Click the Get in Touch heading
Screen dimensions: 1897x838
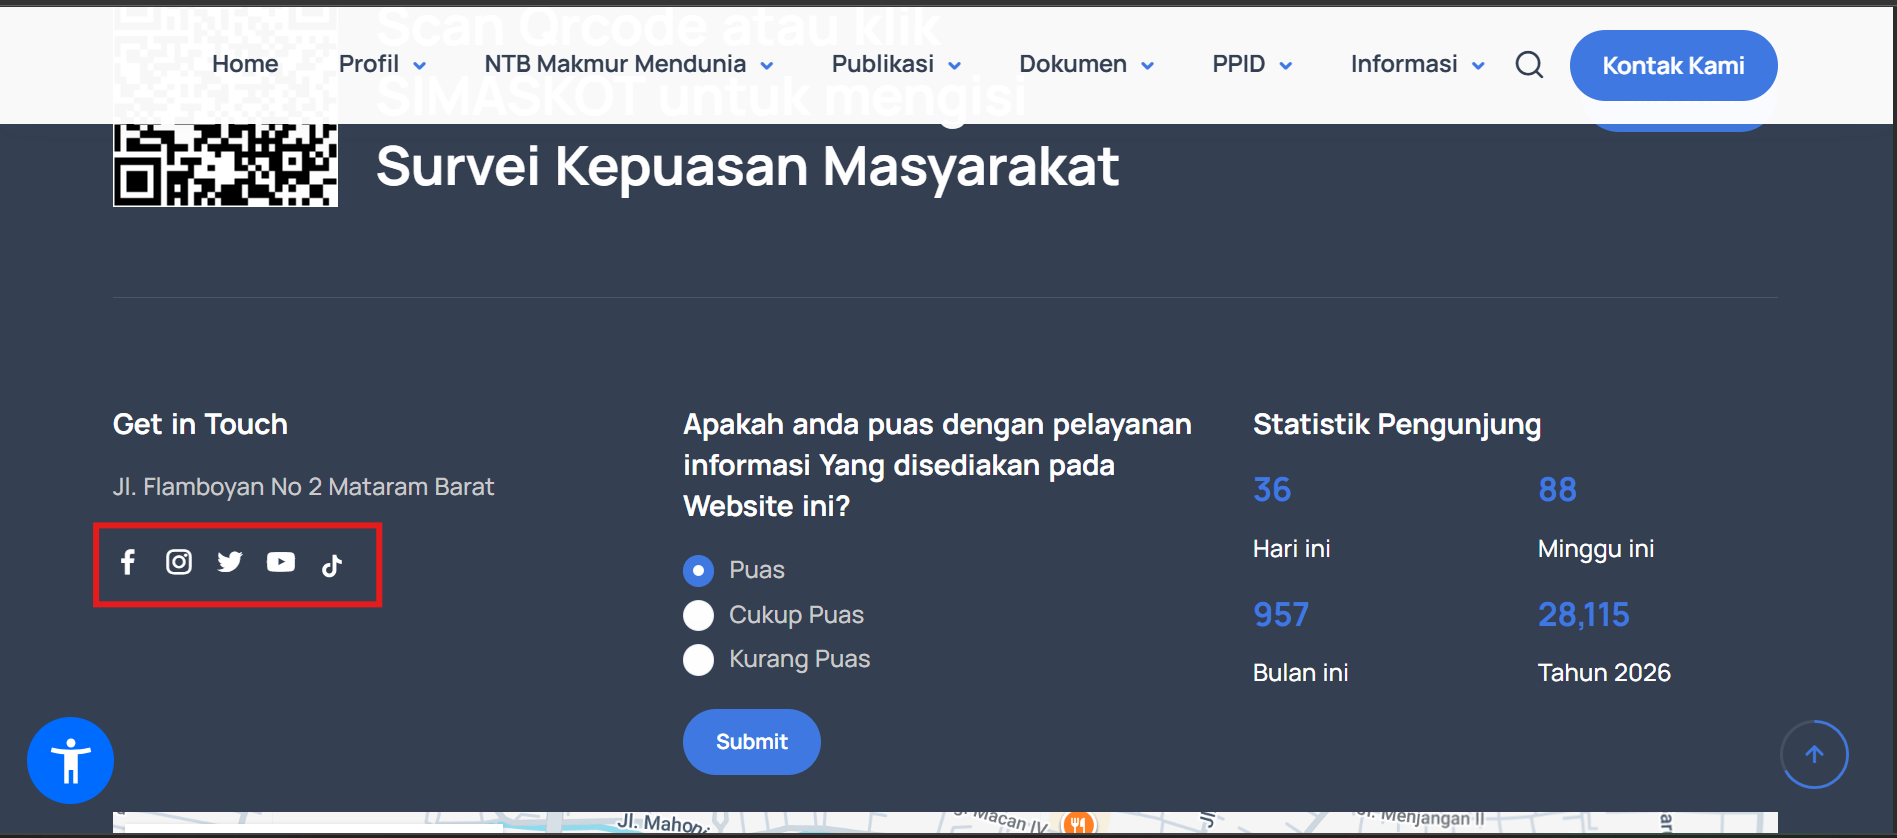(x=200, y=424)
